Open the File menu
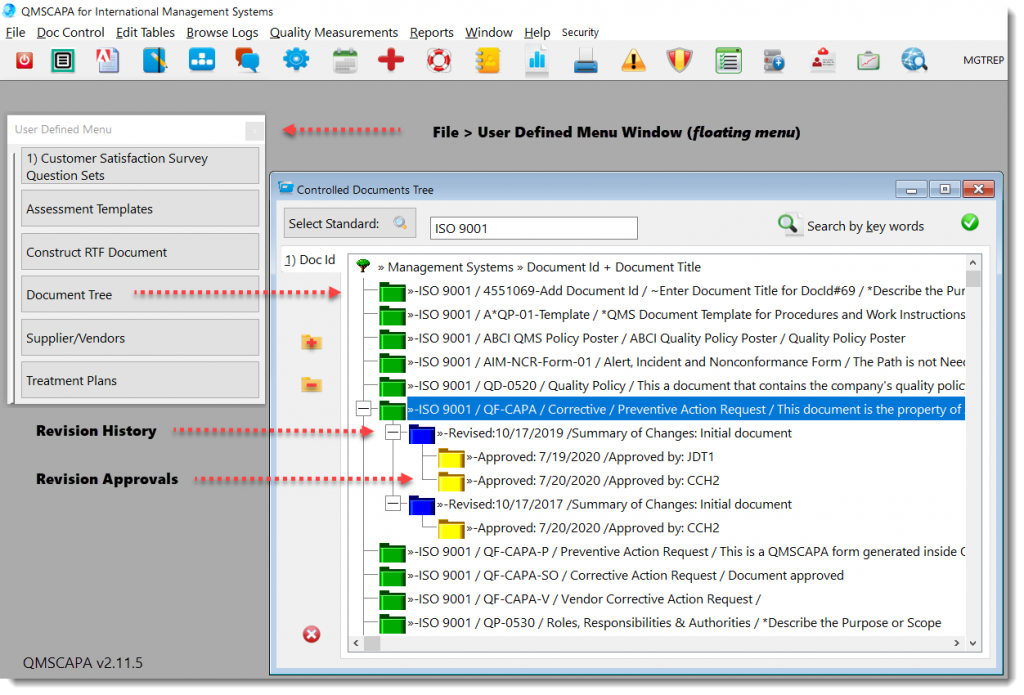 click(x=16, y=33)
